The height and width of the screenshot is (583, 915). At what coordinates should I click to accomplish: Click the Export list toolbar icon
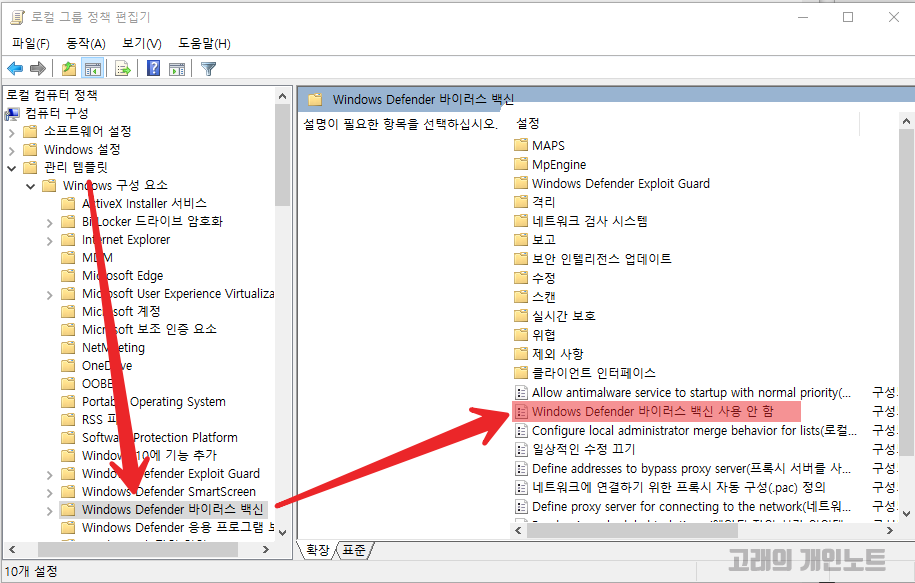(123, 69)
